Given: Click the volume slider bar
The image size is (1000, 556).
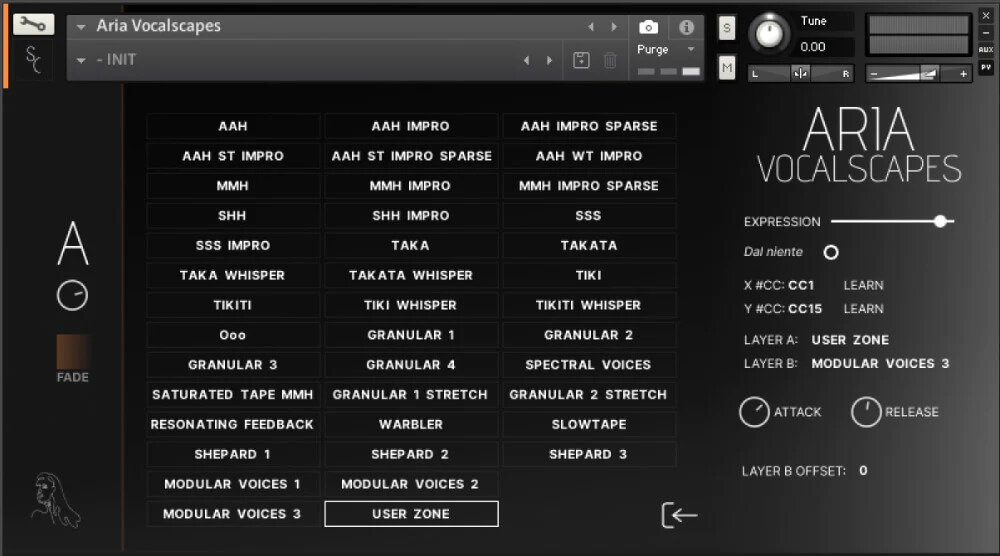Looking at the screenshot, I should (918, 74).
